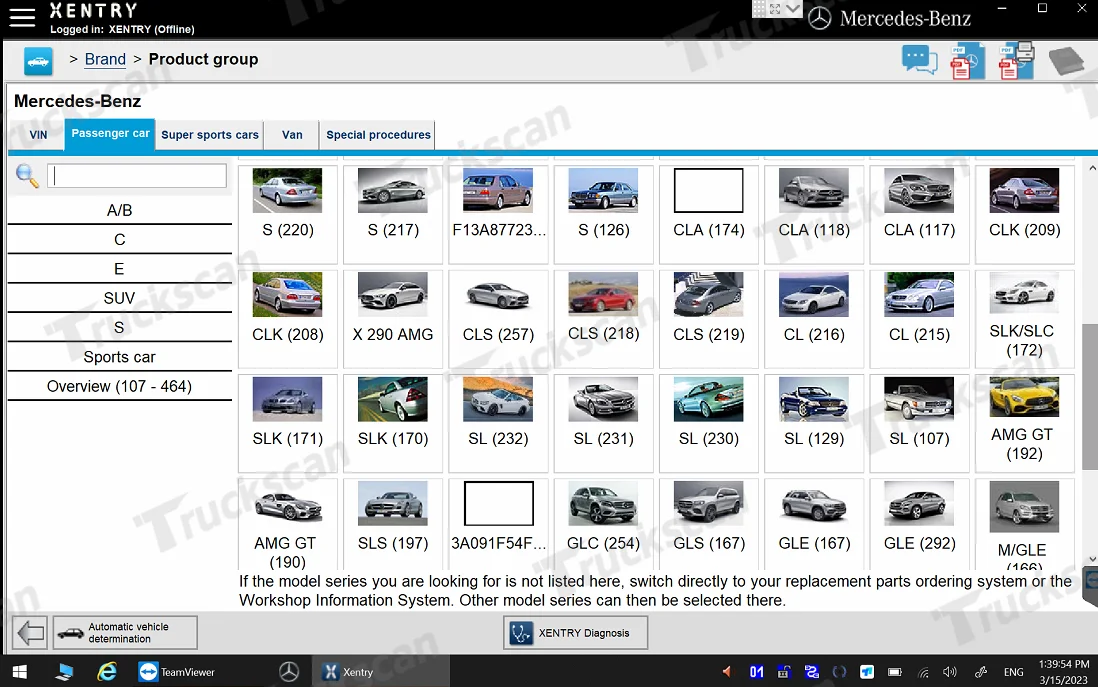Select the GLC (254) model
Screen dimensions: 1098x687
pyautogui.click(x=604, y=525)
